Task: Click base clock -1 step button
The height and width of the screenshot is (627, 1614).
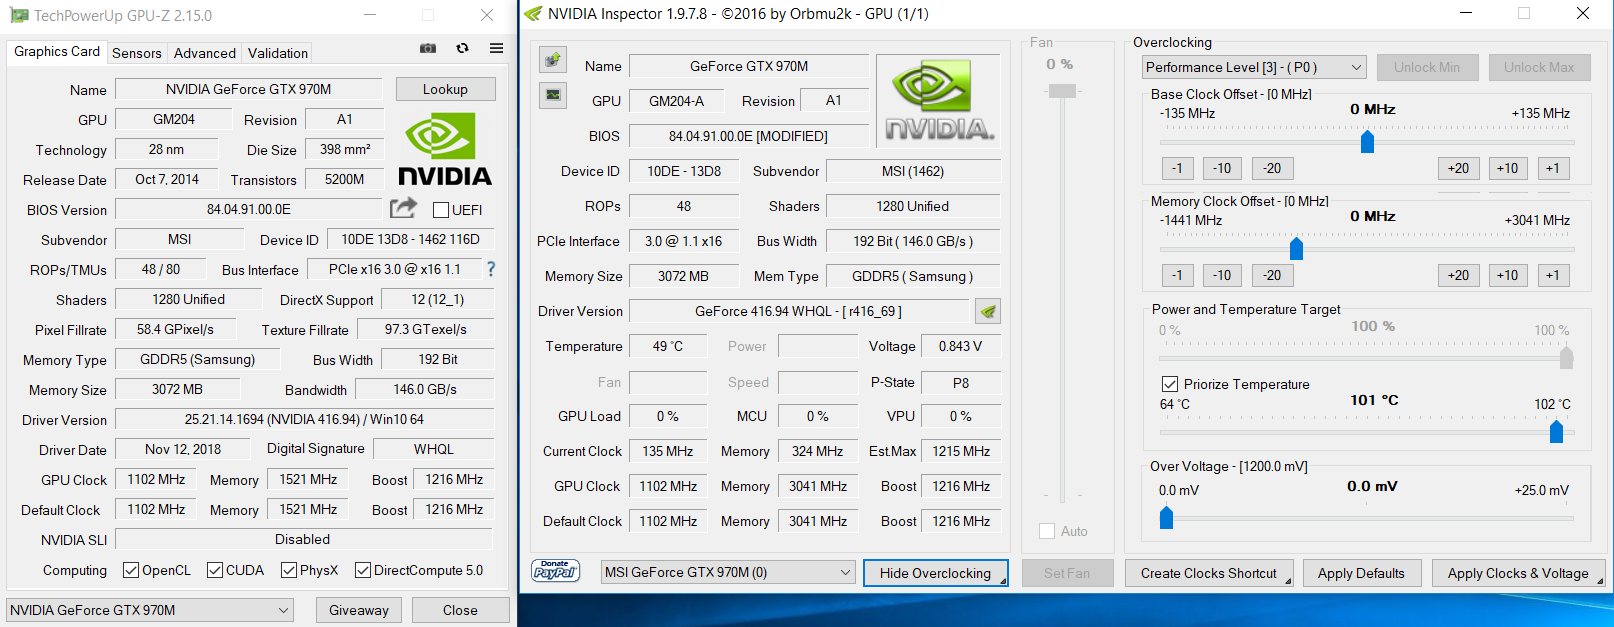Action: [1177, 168]
